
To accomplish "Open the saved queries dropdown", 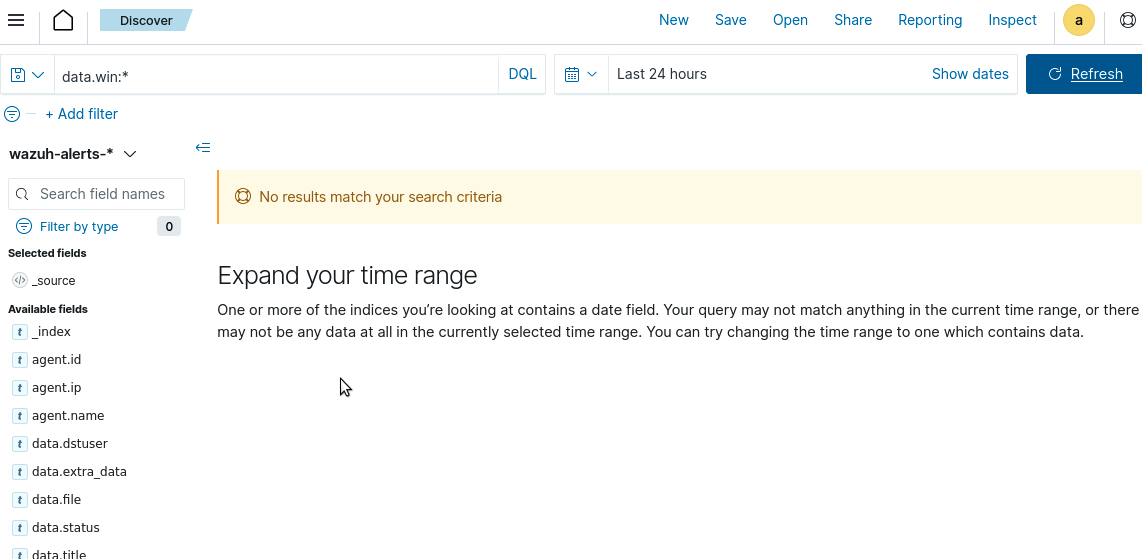I will coord(27,75).
